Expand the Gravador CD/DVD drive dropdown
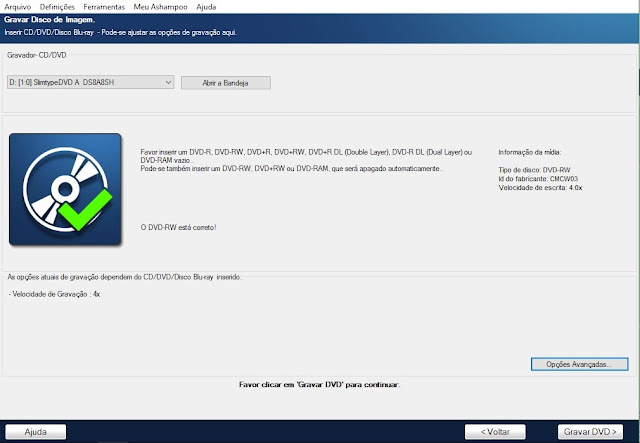Screen dimensions: 640x443 pyautogui.click(x=90, y=82)
